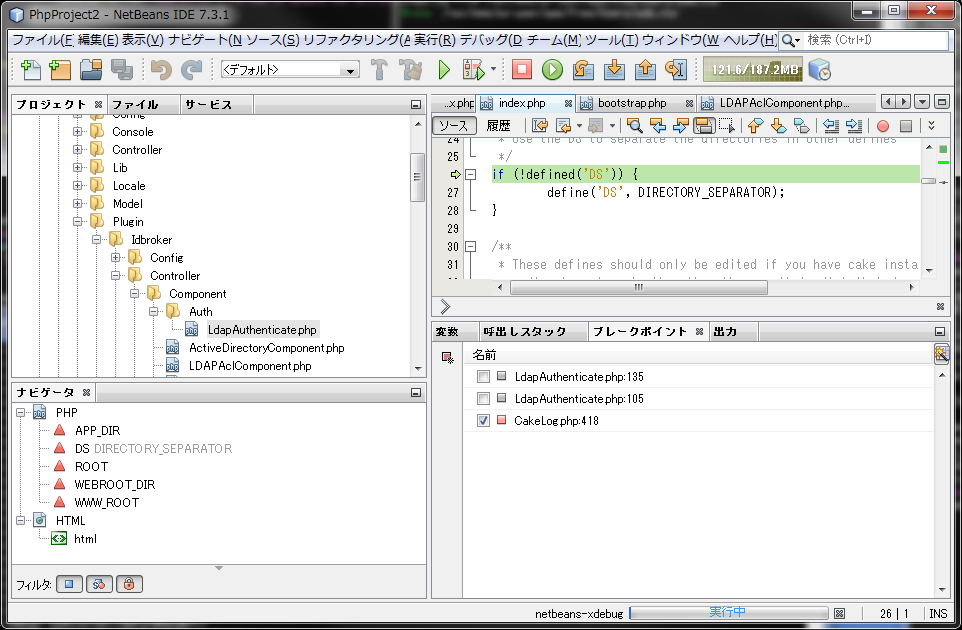Click the red Start Macro Recording circle
This screenshot has width=962, height=630.
(883, 126)
